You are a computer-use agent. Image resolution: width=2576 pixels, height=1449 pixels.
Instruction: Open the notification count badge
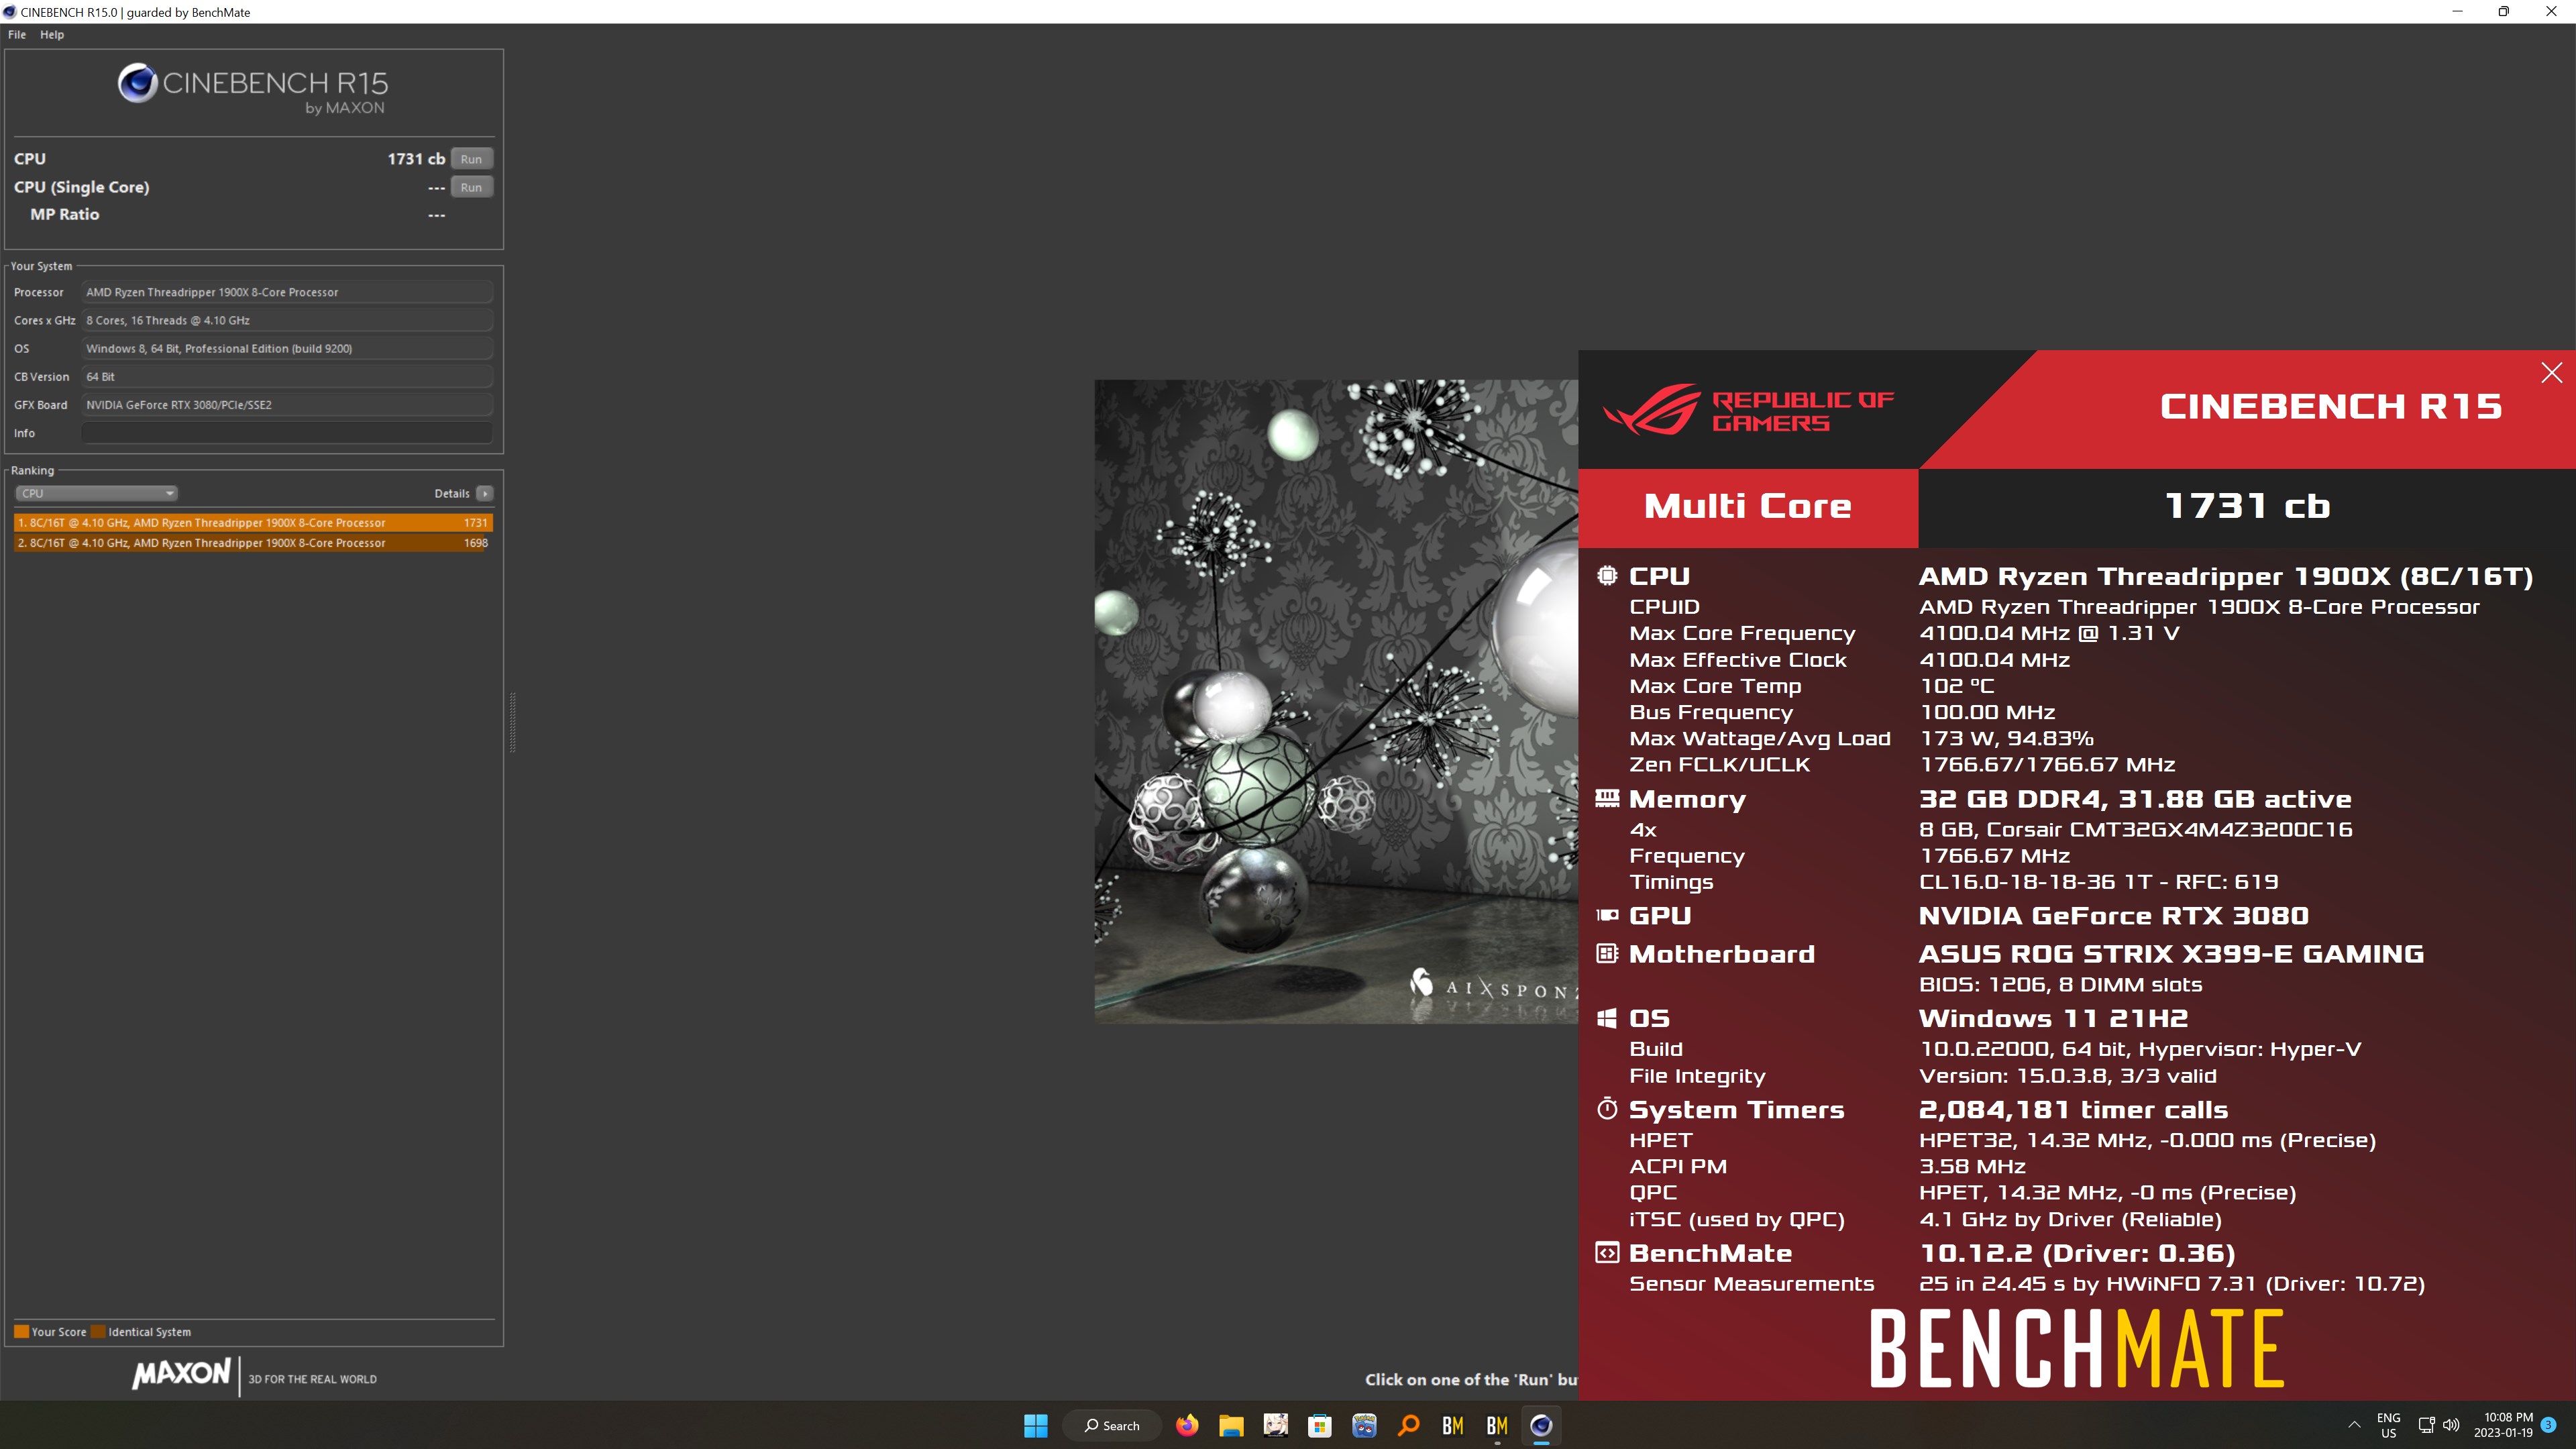[2548, 1426]
